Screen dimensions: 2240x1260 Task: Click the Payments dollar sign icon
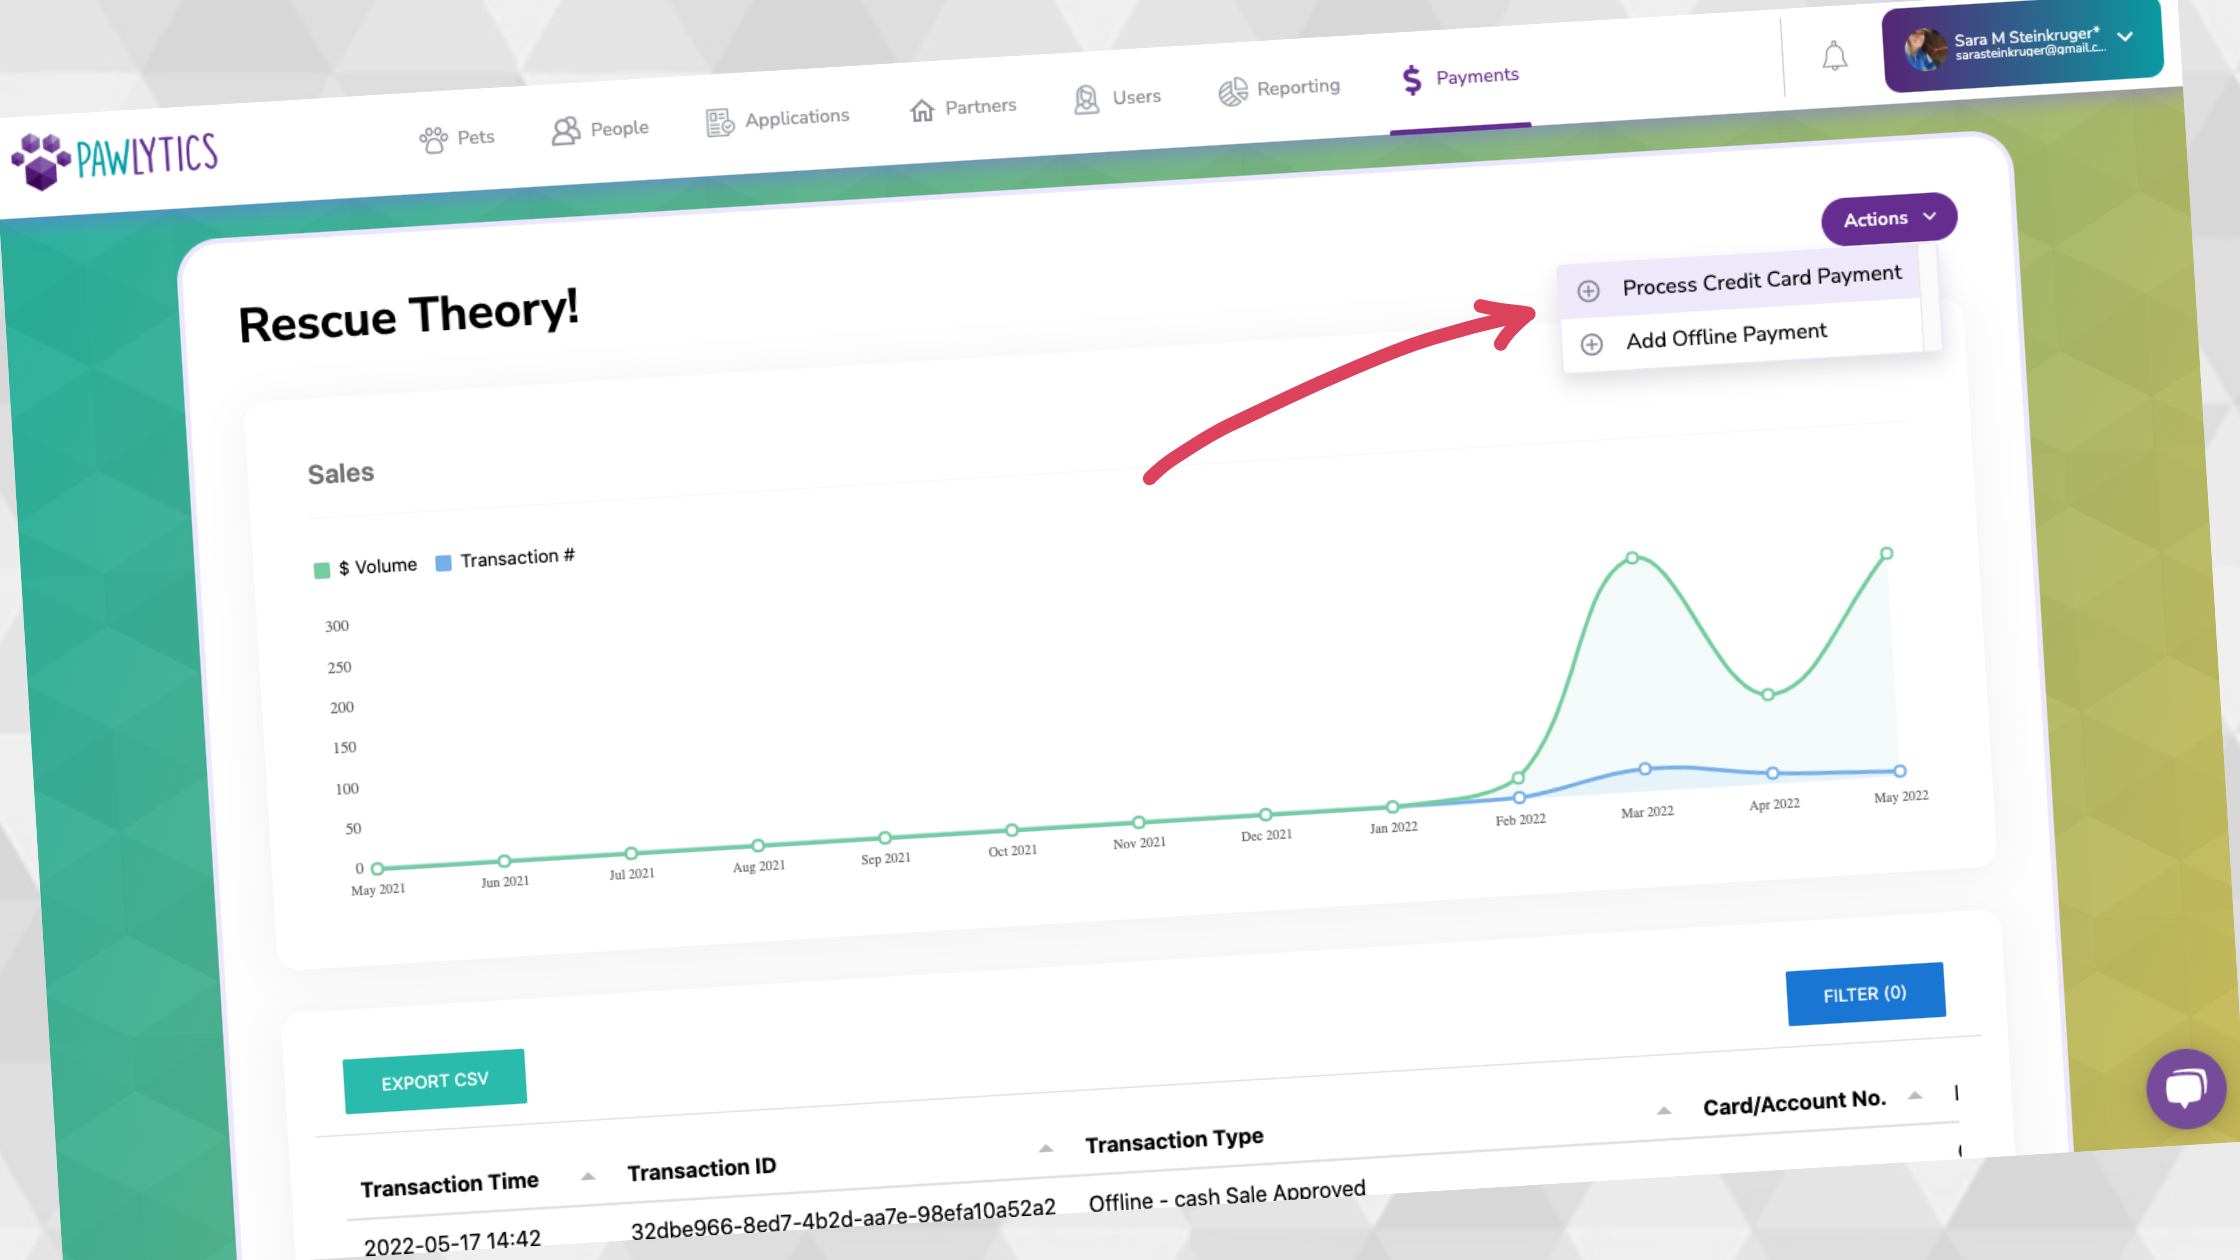pyautogui.click(x=1412, y=80)
